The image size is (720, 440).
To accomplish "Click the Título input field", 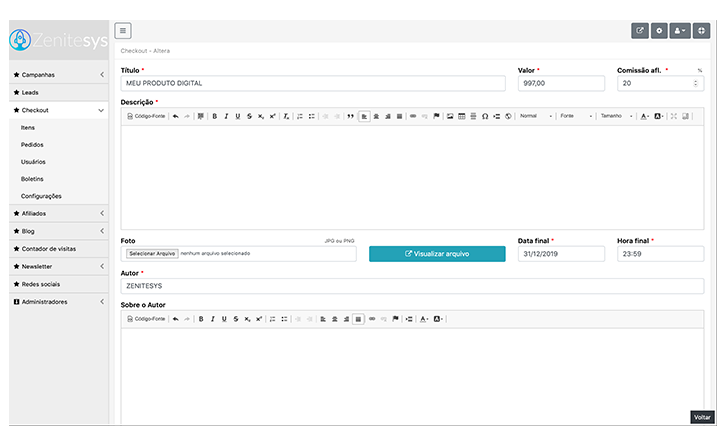I will point(313,84).
